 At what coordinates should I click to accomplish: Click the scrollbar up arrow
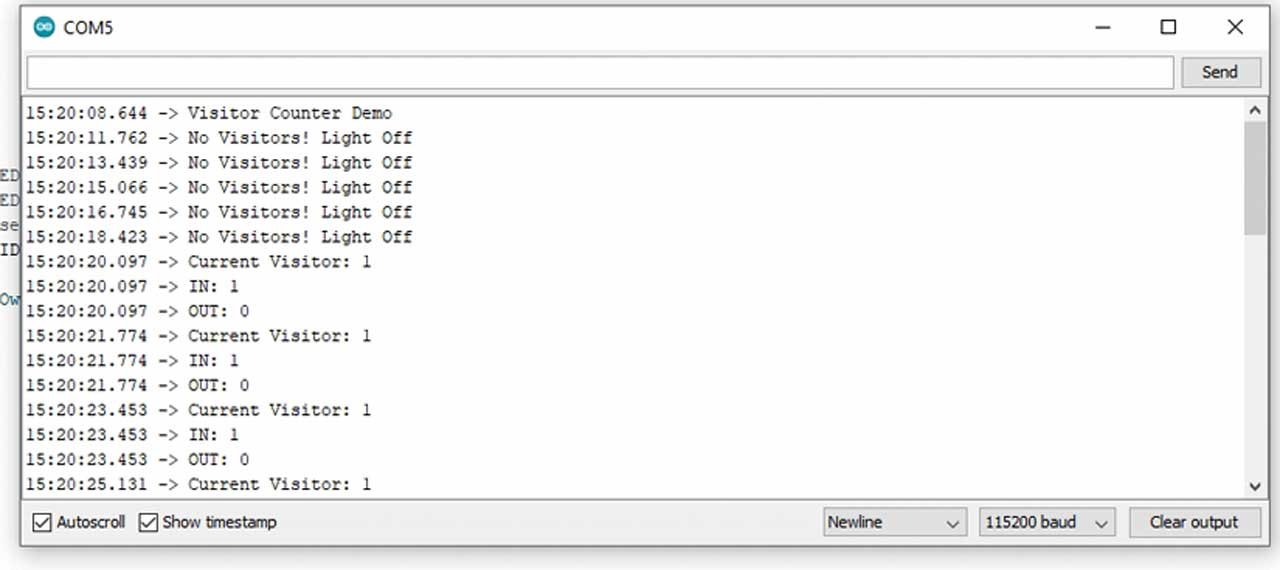(1256, 110)
